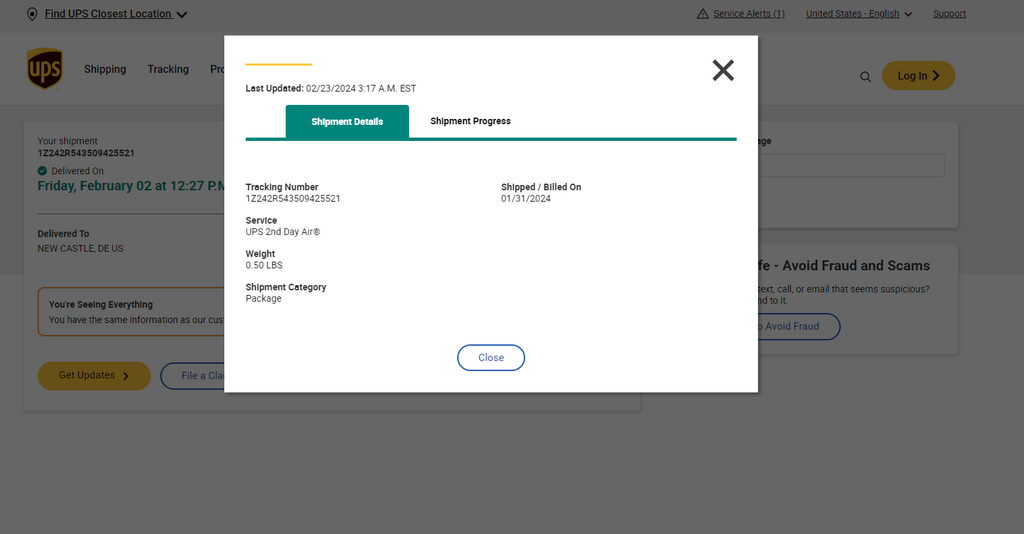Open the Shipping menu
Viewport: 1024px width, 534px height.
click(105, 69)
